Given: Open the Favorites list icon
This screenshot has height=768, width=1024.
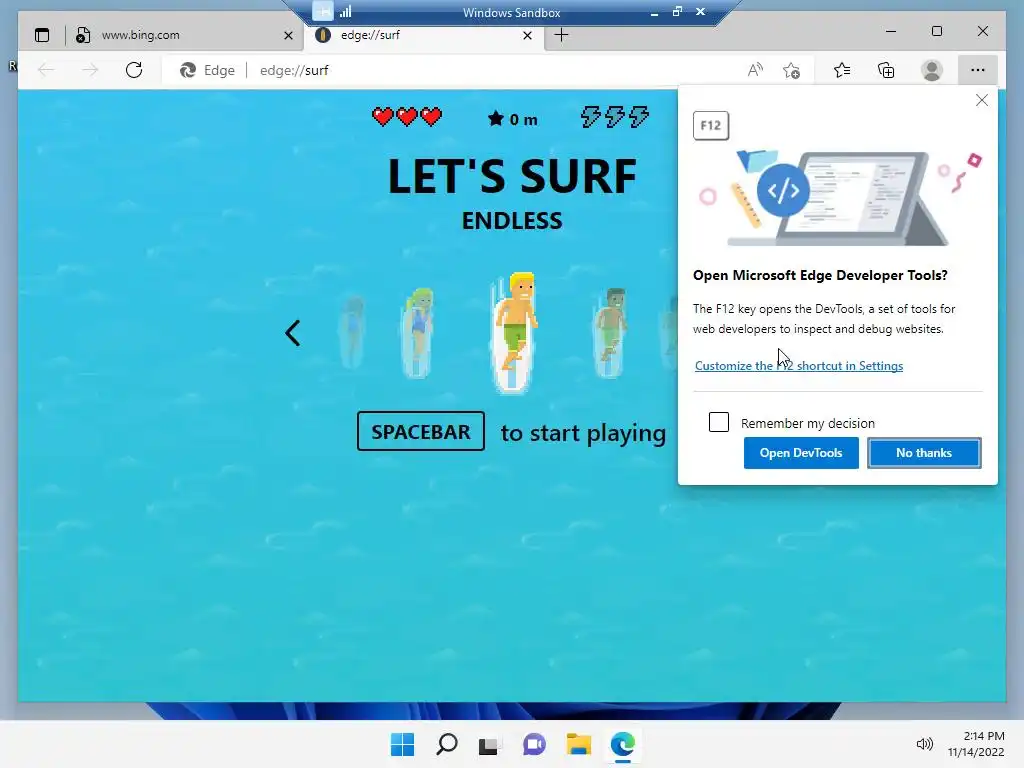Looking at the screenshot, I should [842, 70].
